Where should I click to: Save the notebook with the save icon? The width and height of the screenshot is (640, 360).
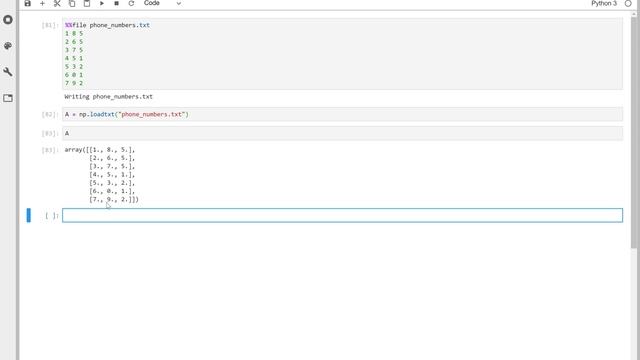[27, 3]
